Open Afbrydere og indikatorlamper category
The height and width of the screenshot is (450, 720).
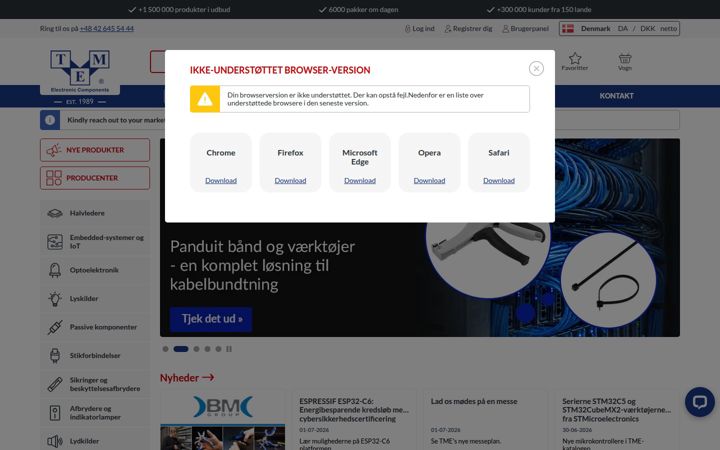[95, 413]
